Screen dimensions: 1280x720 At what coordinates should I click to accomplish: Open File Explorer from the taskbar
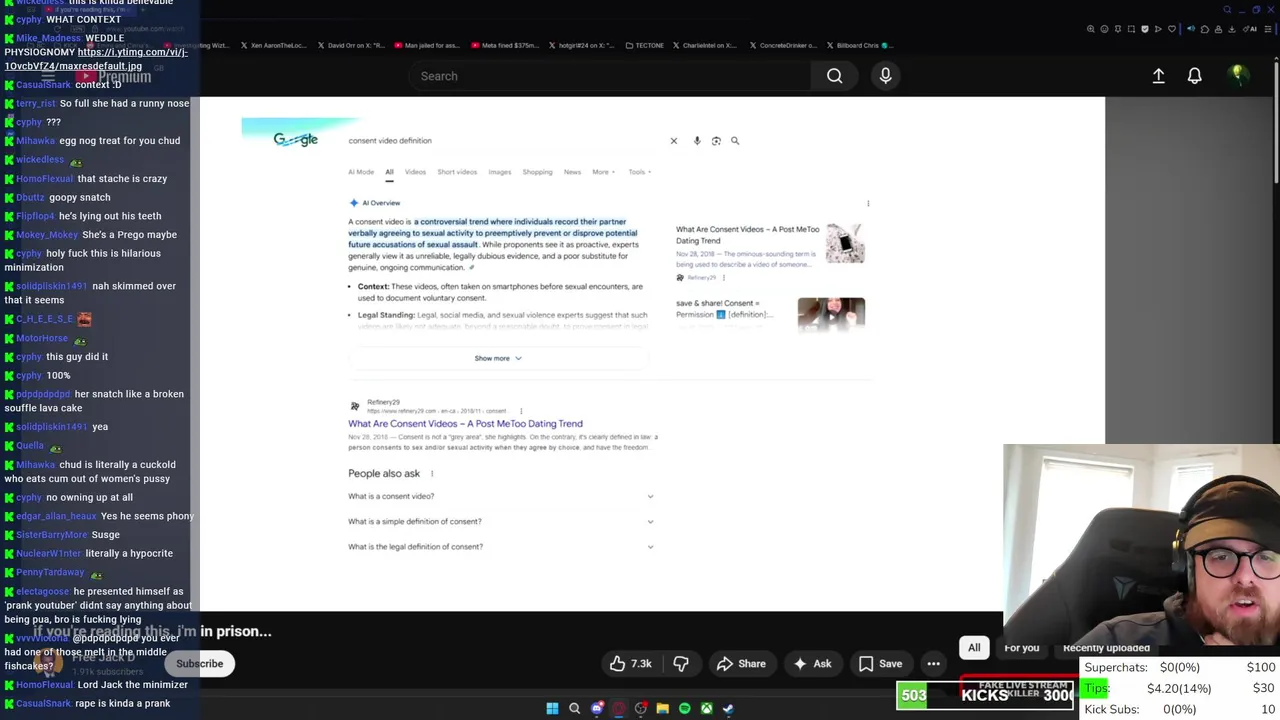point(662,709)
